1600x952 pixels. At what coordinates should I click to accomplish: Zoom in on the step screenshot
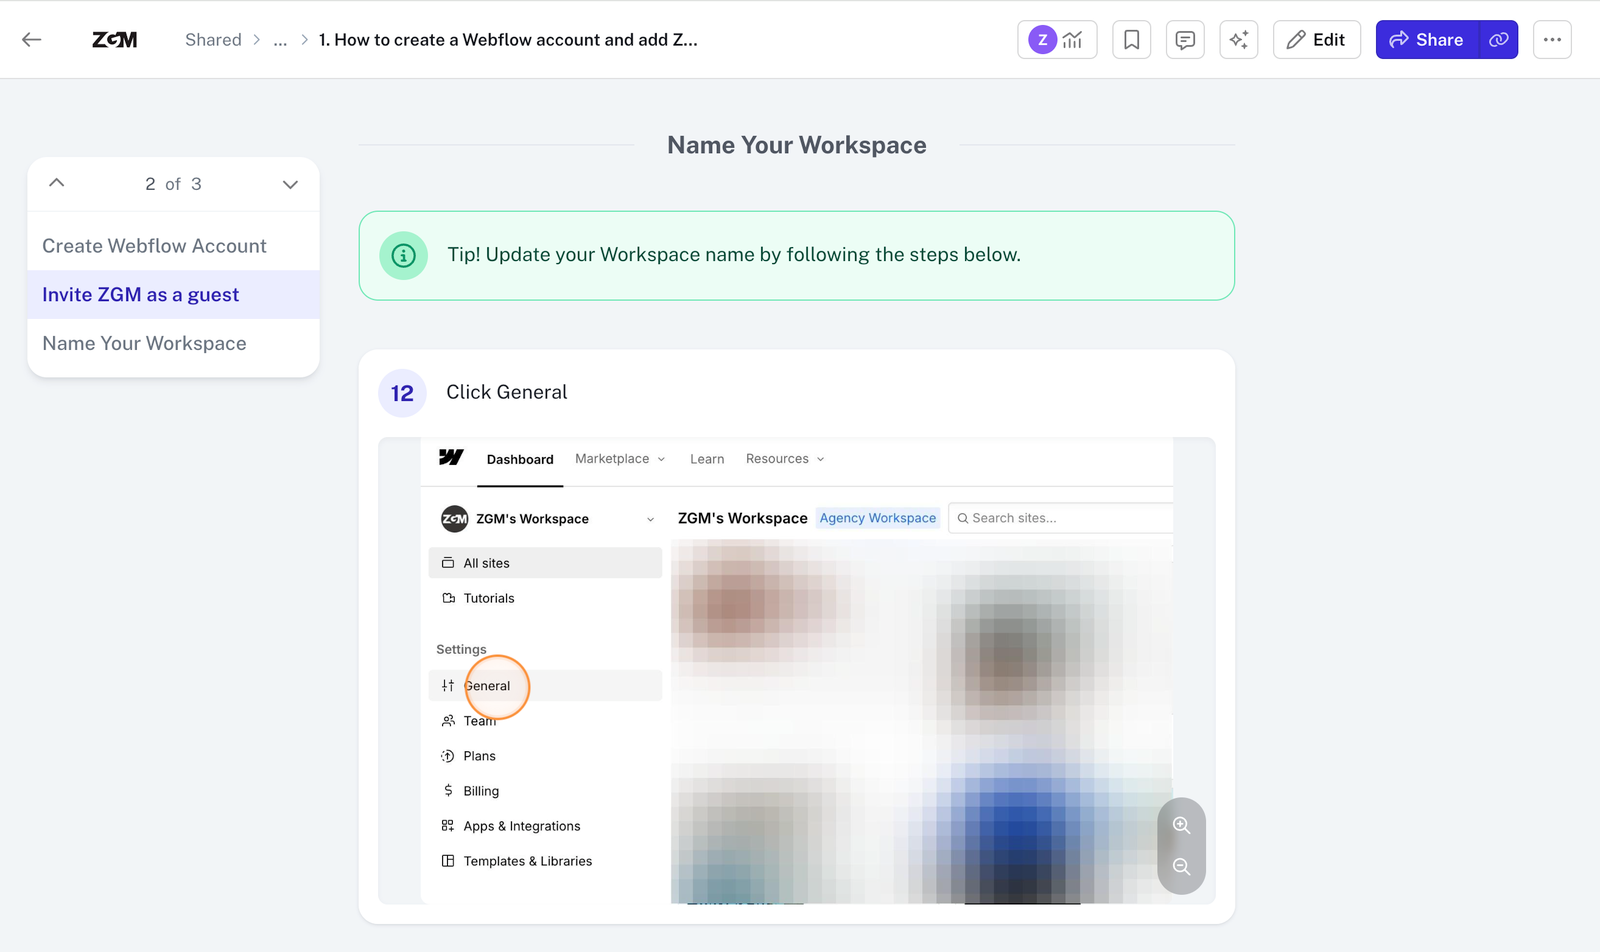coord(1181,825)
